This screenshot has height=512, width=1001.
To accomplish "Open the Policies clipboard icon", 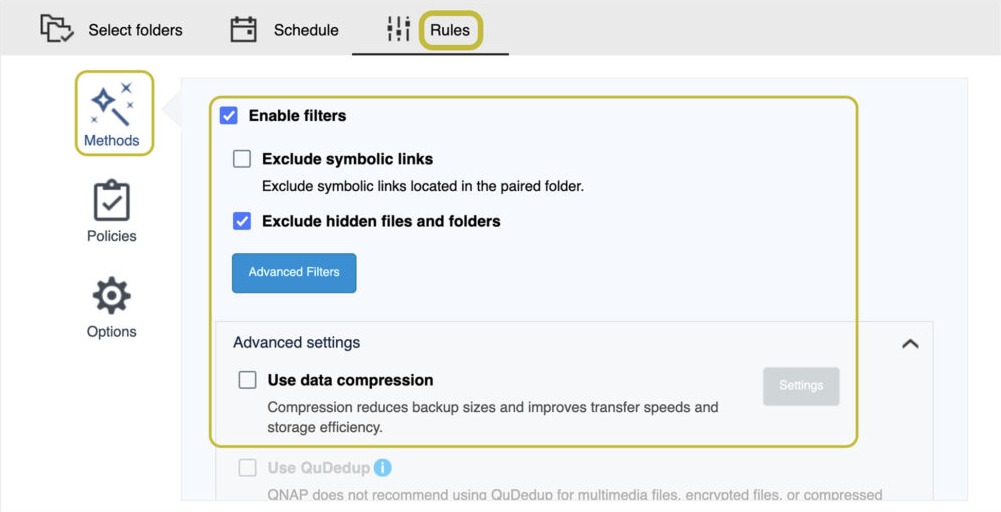I will pyautogui.click(x=112, y=200).
